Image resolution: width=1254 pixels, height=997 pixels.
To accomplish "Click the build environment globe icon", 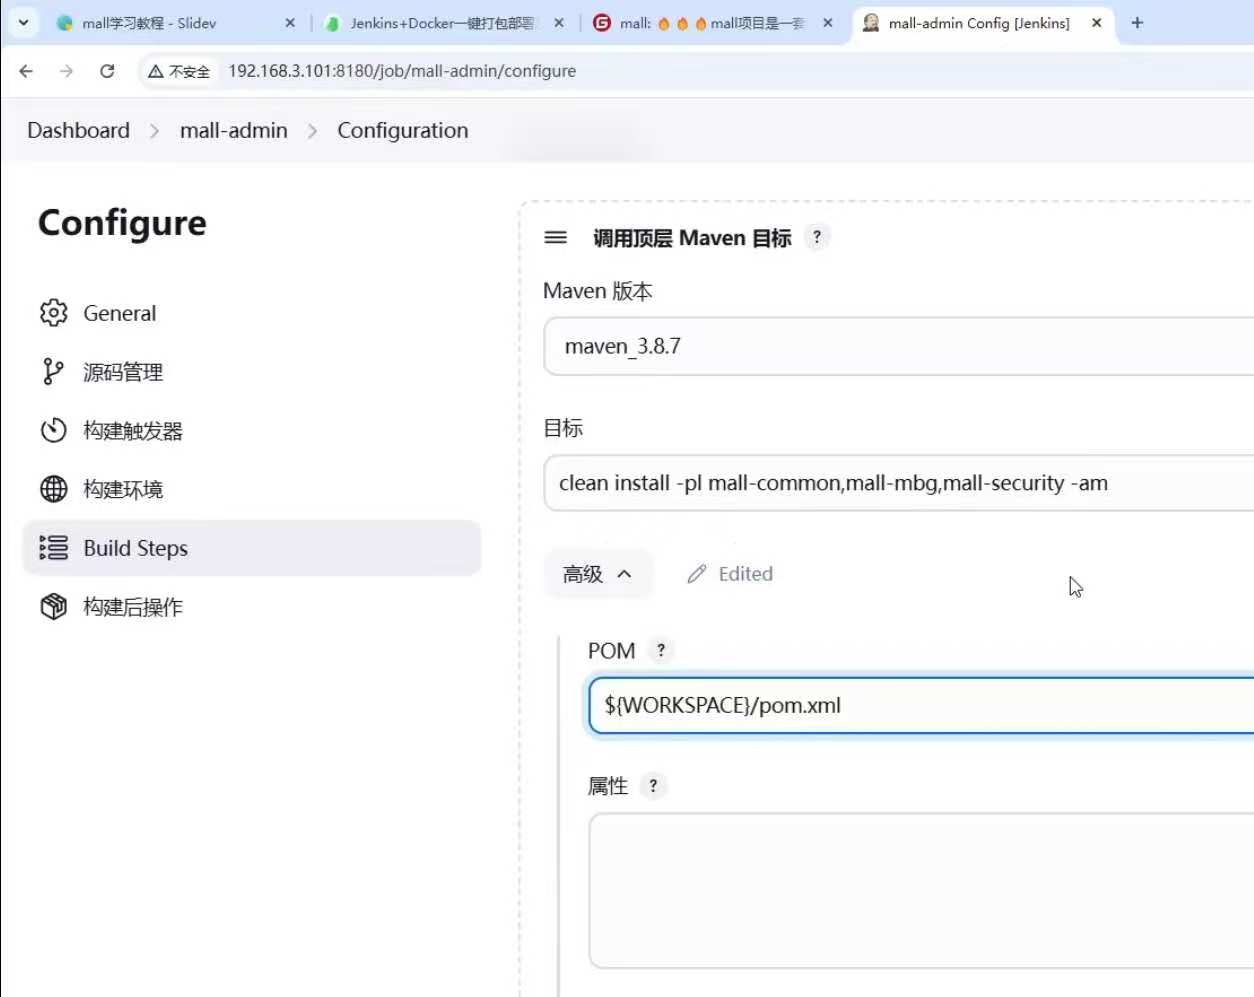I will 53,489.
